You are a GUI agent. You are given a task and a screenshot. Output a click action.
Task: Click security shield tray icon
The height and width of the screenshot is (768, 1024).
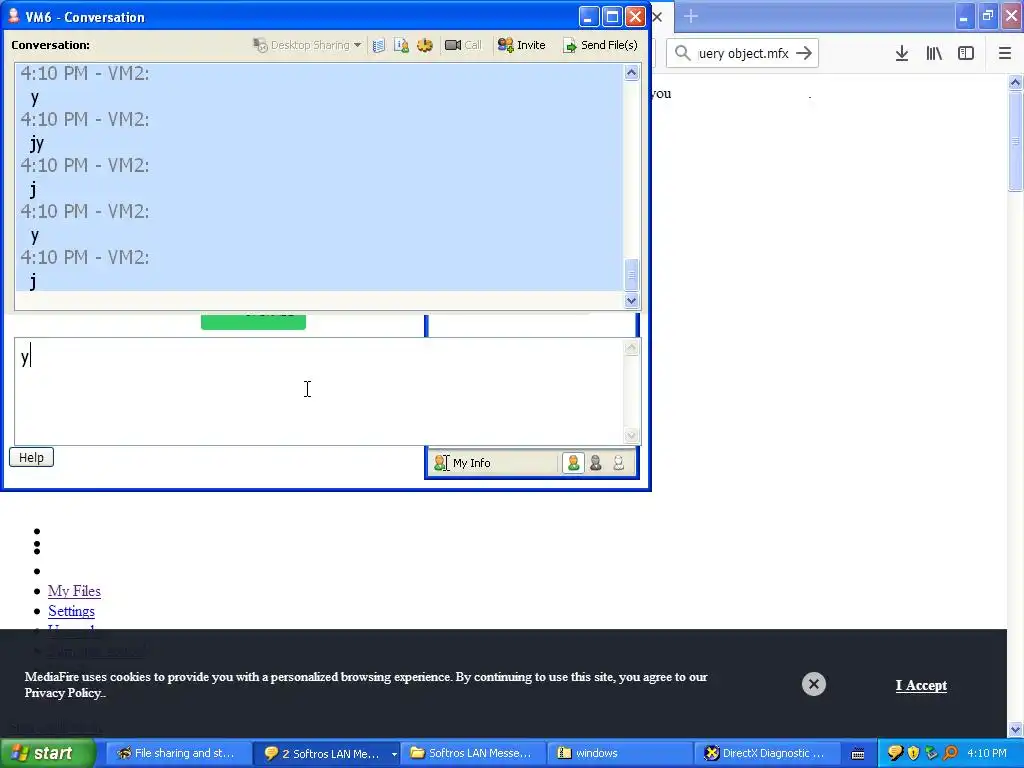click(914, 753)
